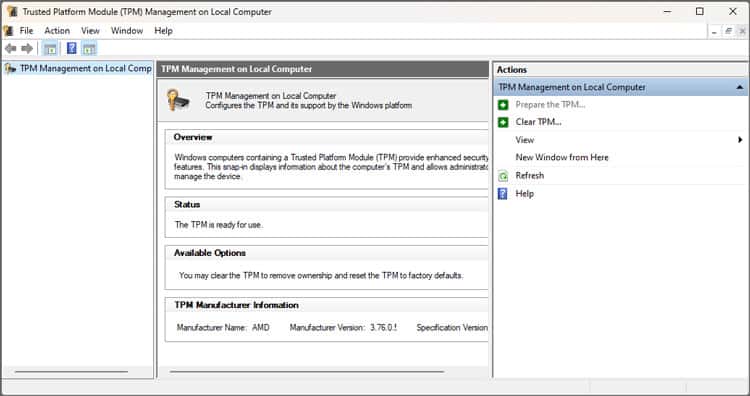
Task: Expand the View submenu arrow
Action: 740,140
